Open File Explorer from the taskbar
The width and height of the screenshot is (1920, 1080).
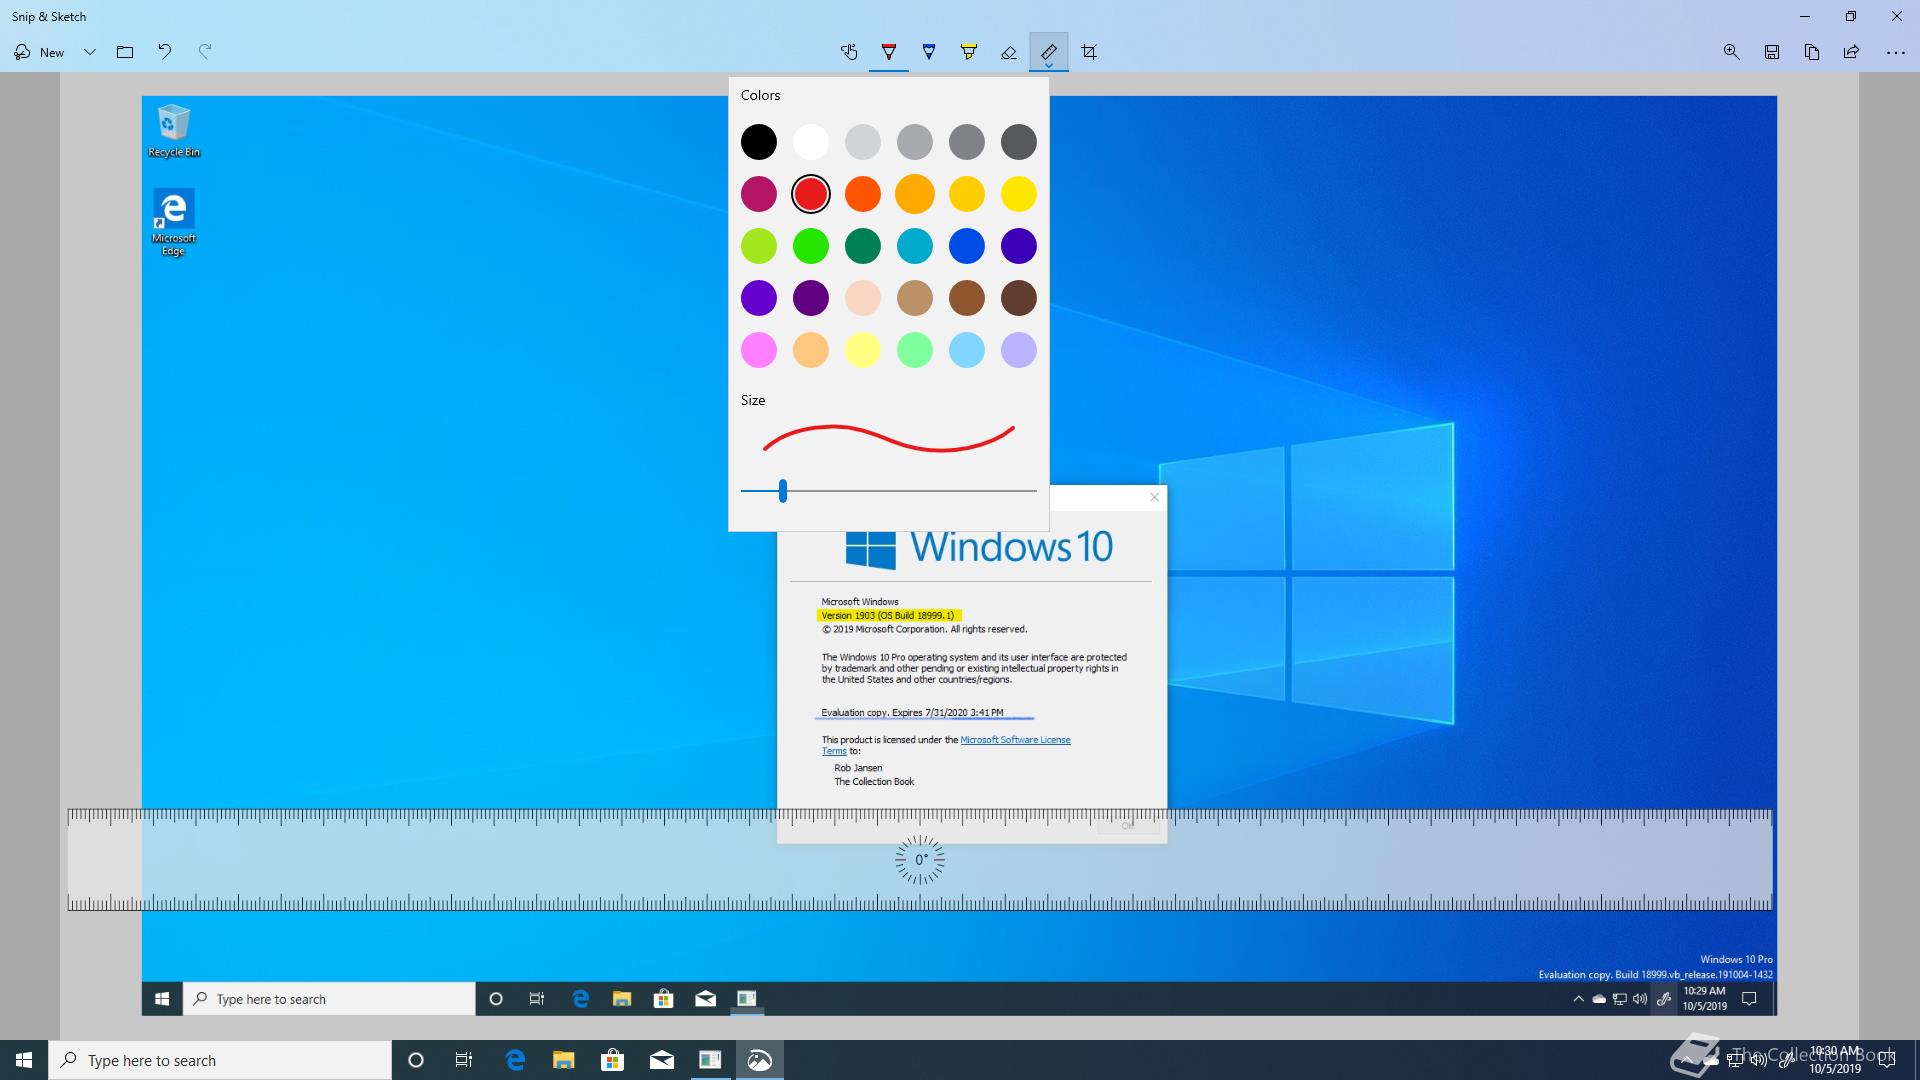point(564,1060)
